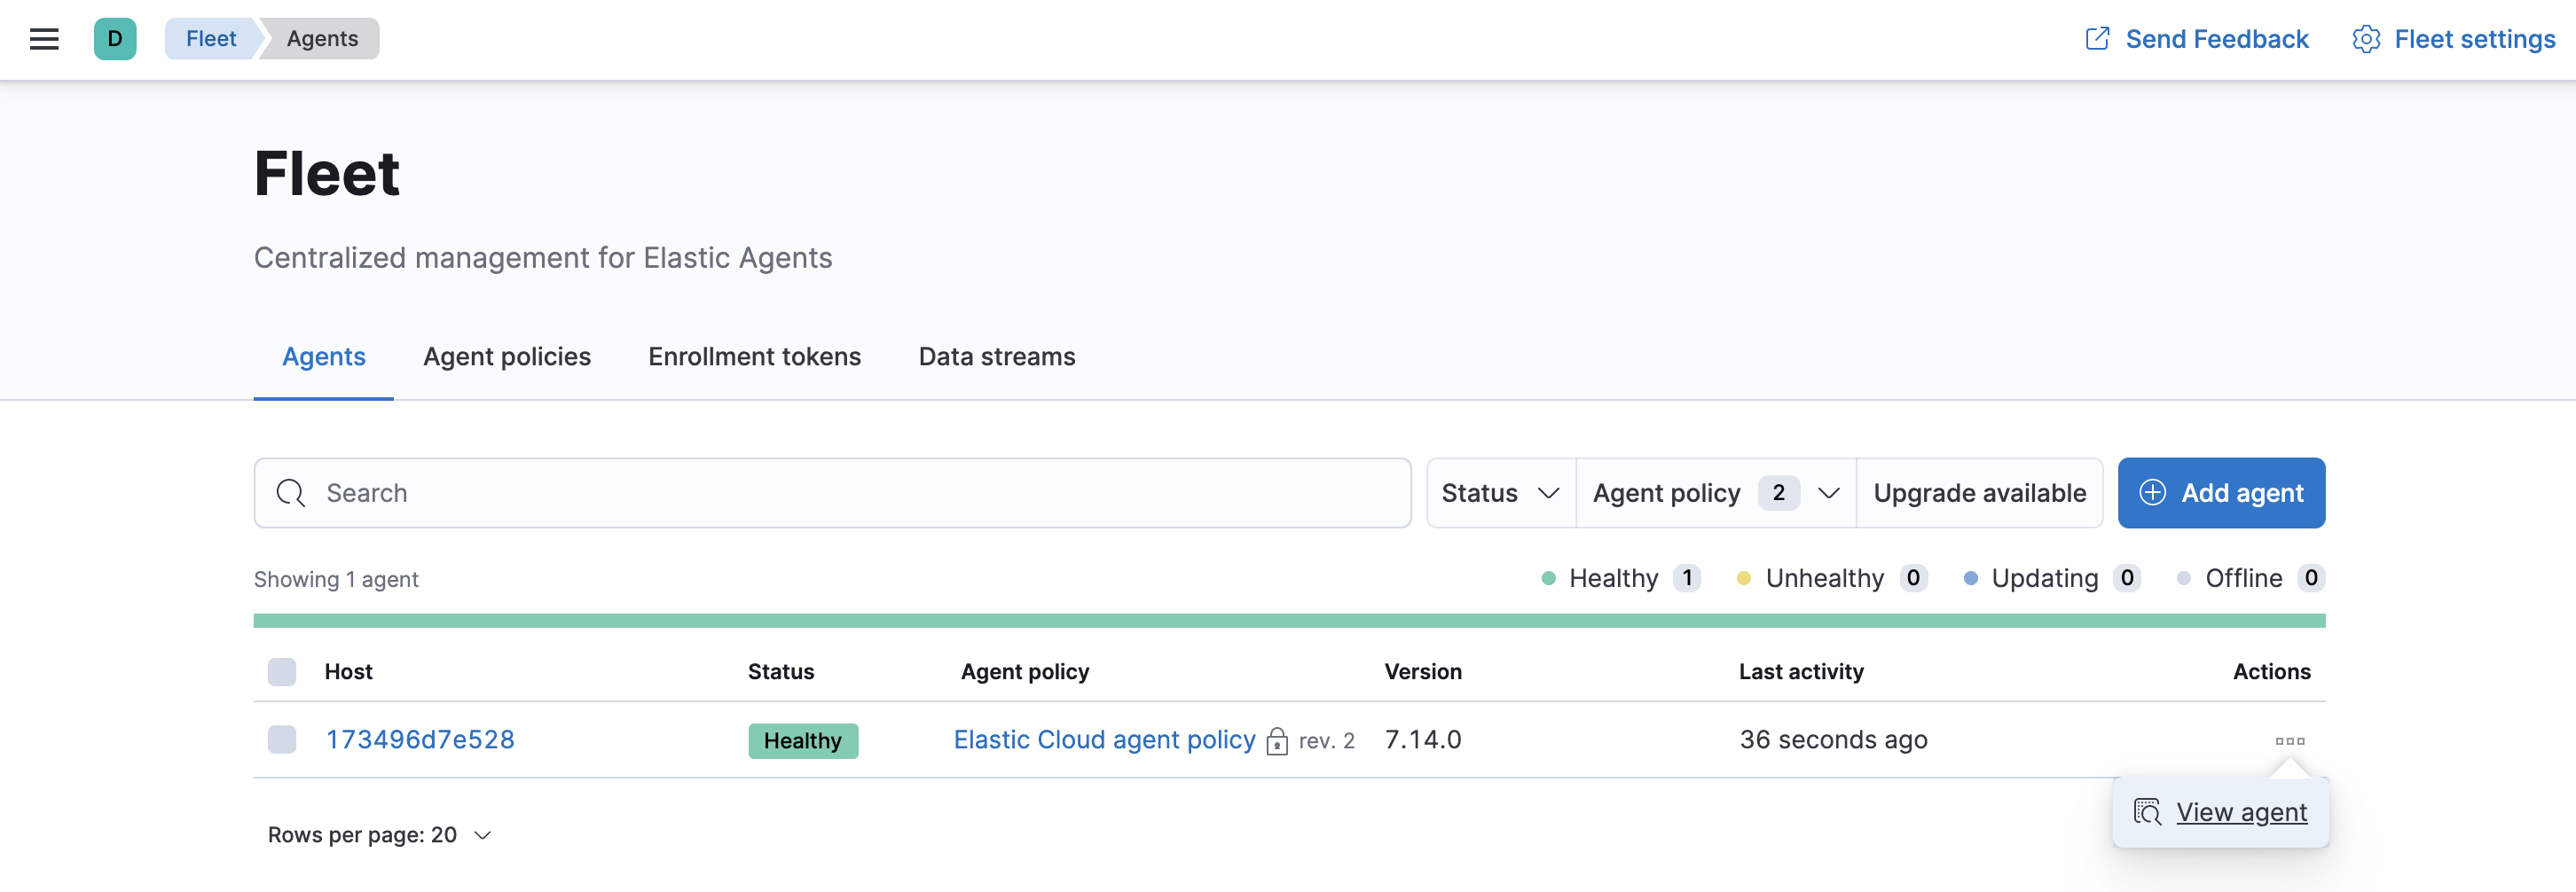Screen dimensions: 2576x892
Task: Select checkbox for host 173496d7e528
Action: coord(282,740)
